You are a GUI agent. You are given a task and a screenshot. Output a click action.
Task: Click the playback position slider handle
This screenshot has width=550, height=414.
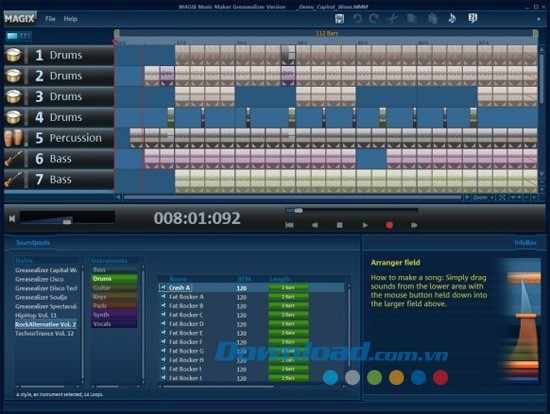pos(298,211)
